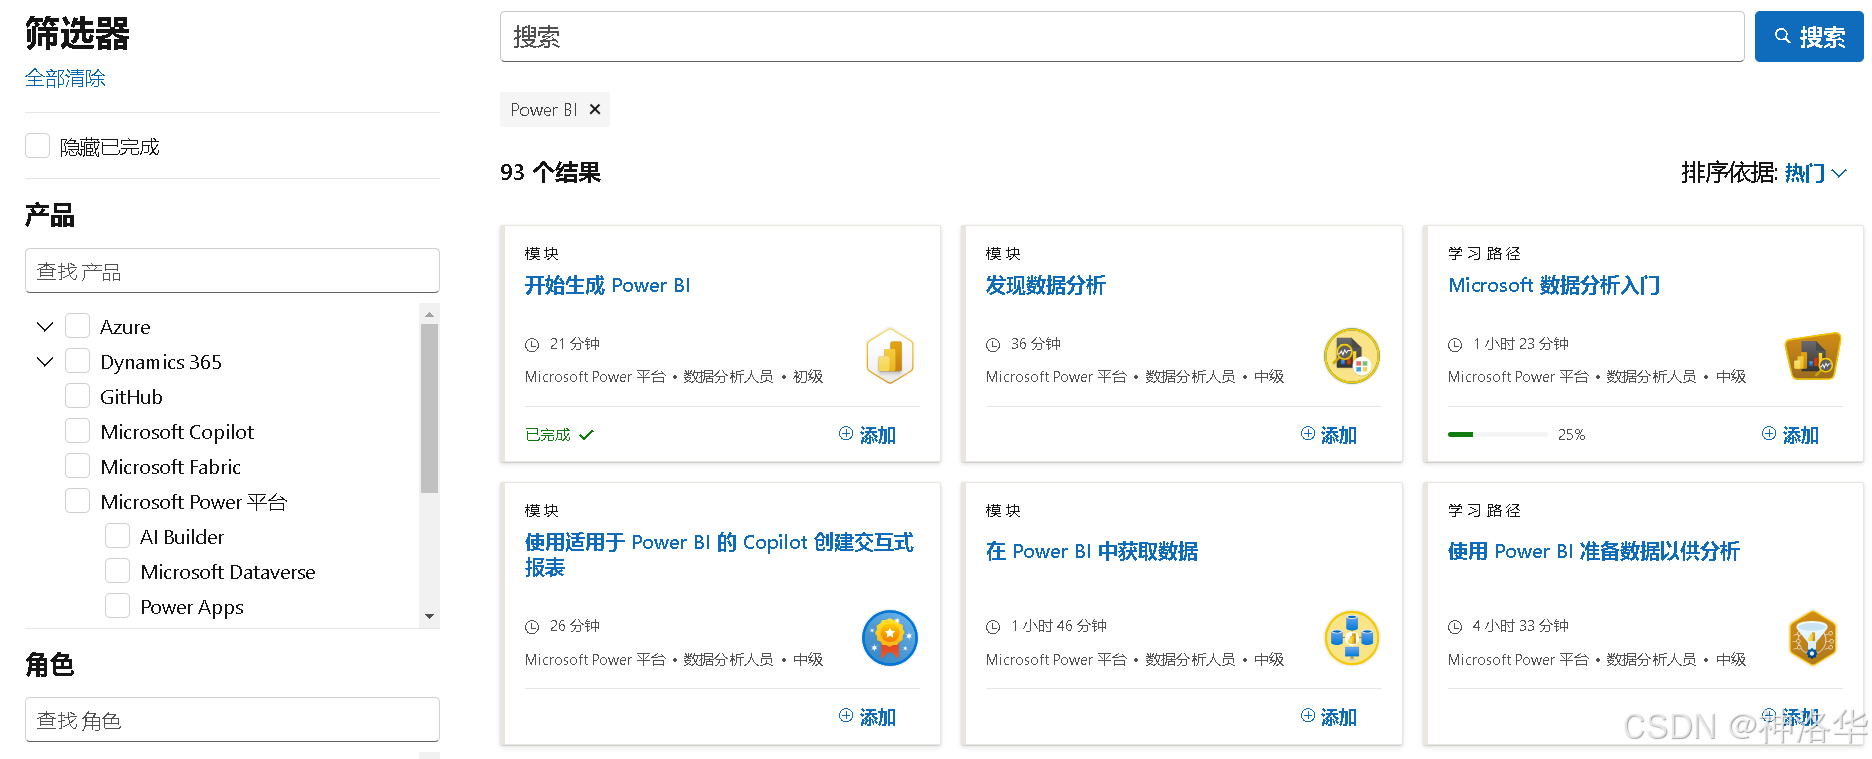
Task: Click the 已完成 checkmark icon
Action: (586, 435)
